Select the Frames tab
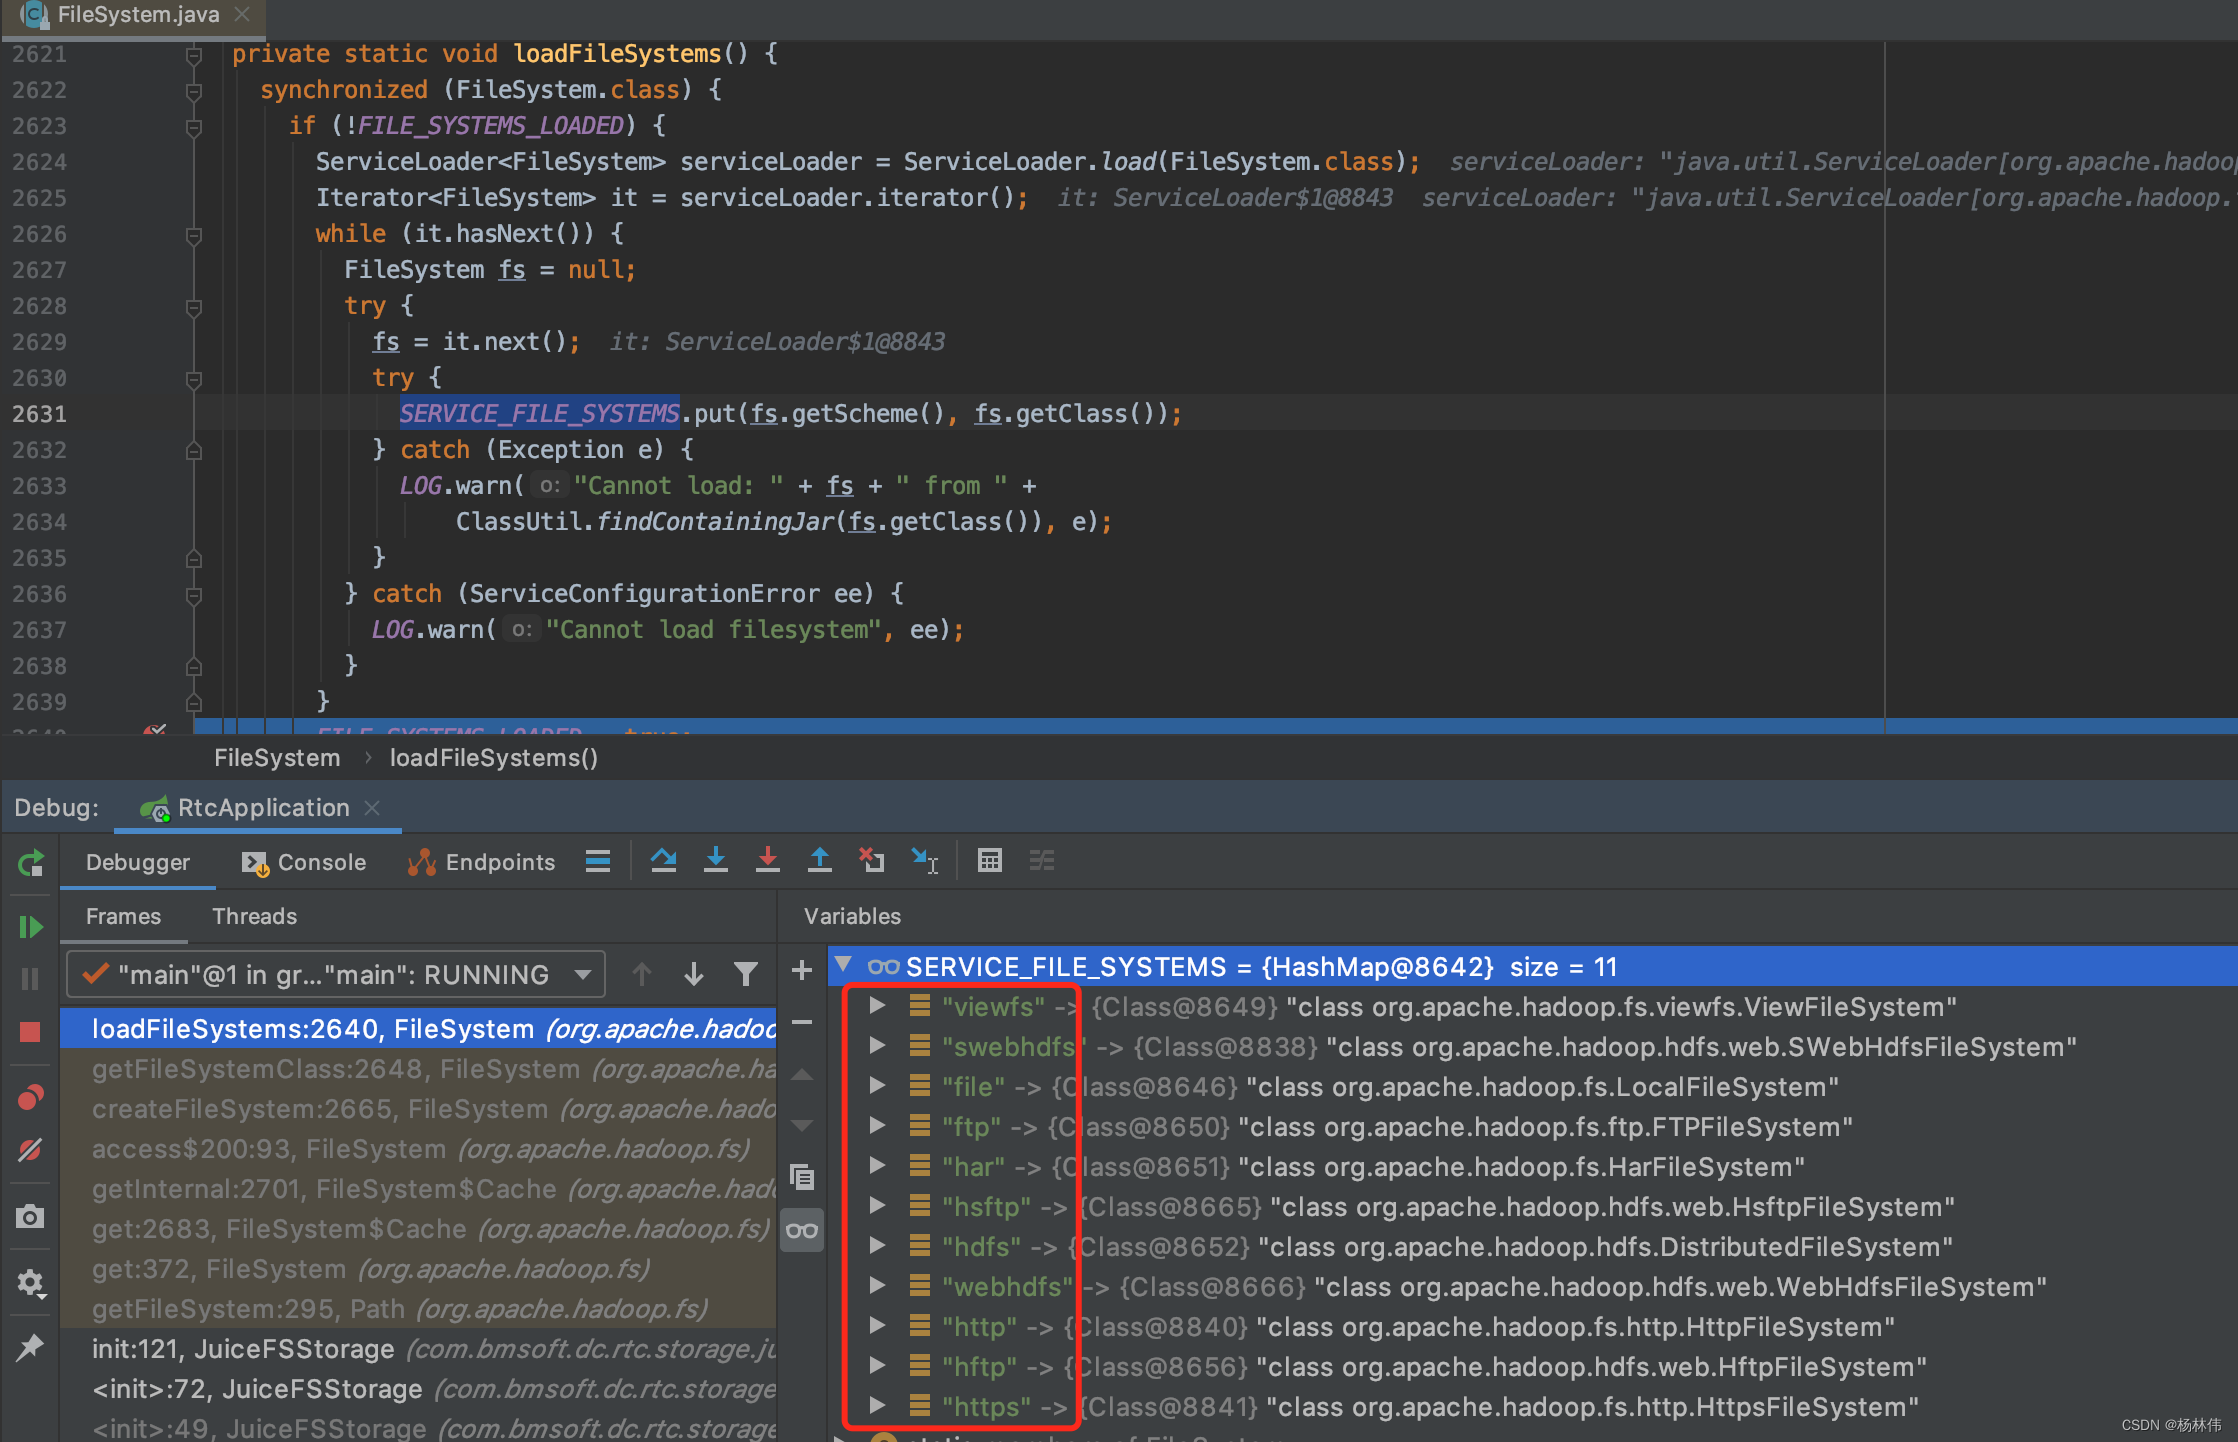The height and width of the screenshot is (1442, 2238). click(124, 916)
